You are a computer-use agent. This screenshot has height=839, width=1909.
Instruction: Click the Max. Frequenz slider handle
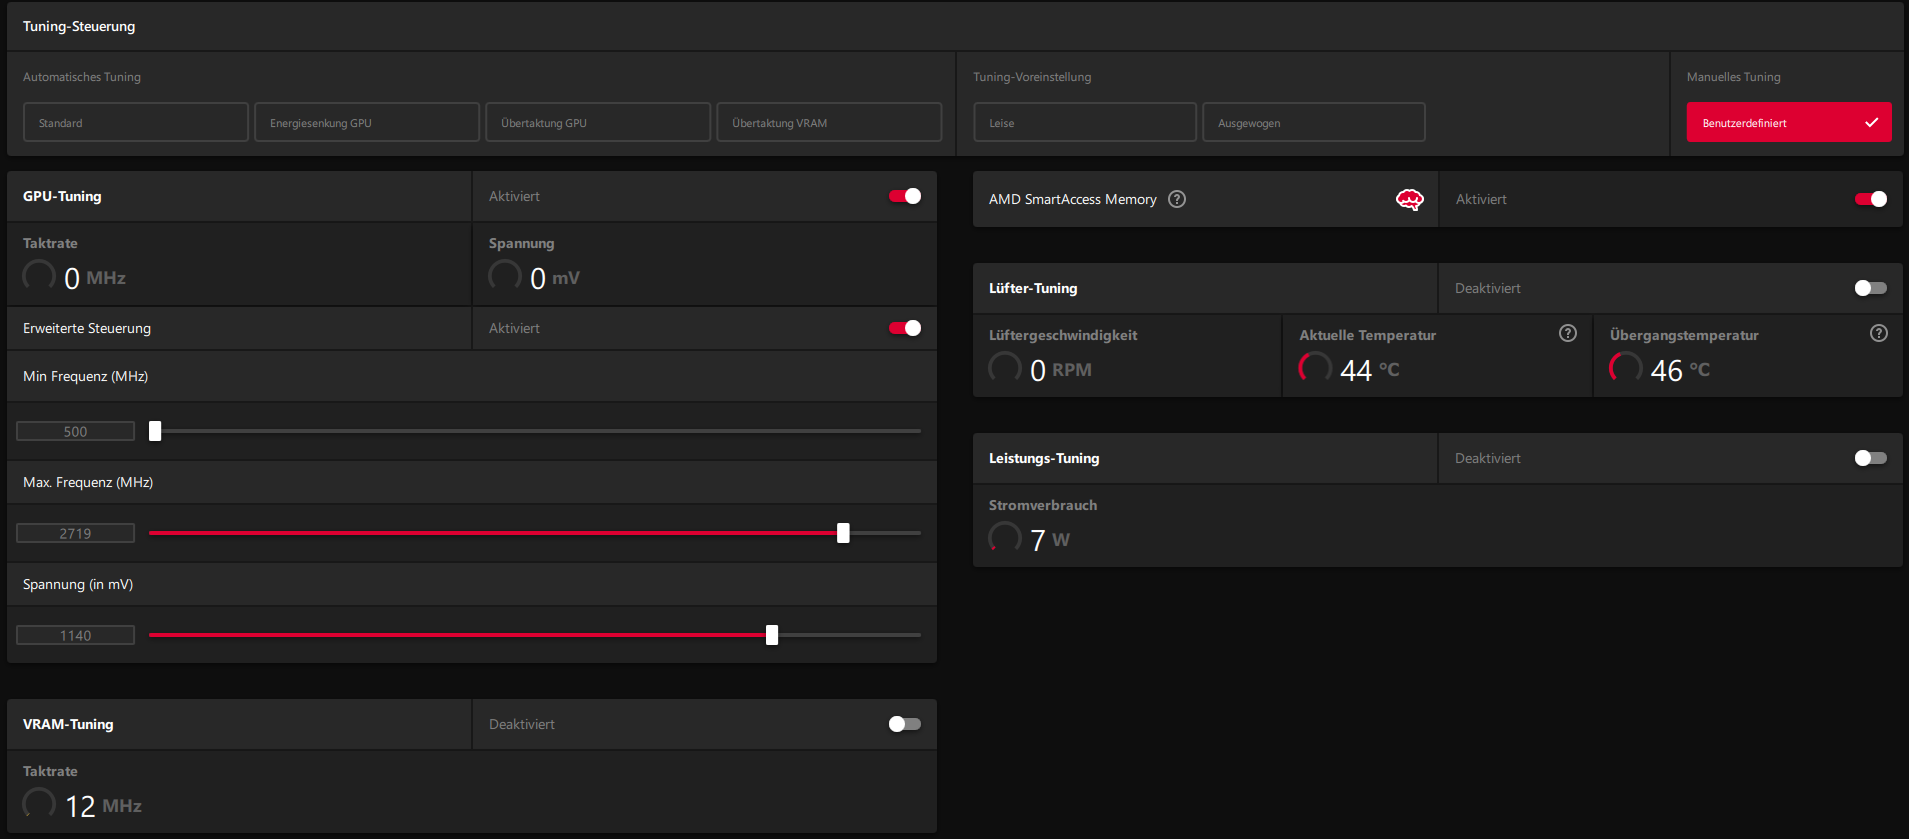coord(843,533)
